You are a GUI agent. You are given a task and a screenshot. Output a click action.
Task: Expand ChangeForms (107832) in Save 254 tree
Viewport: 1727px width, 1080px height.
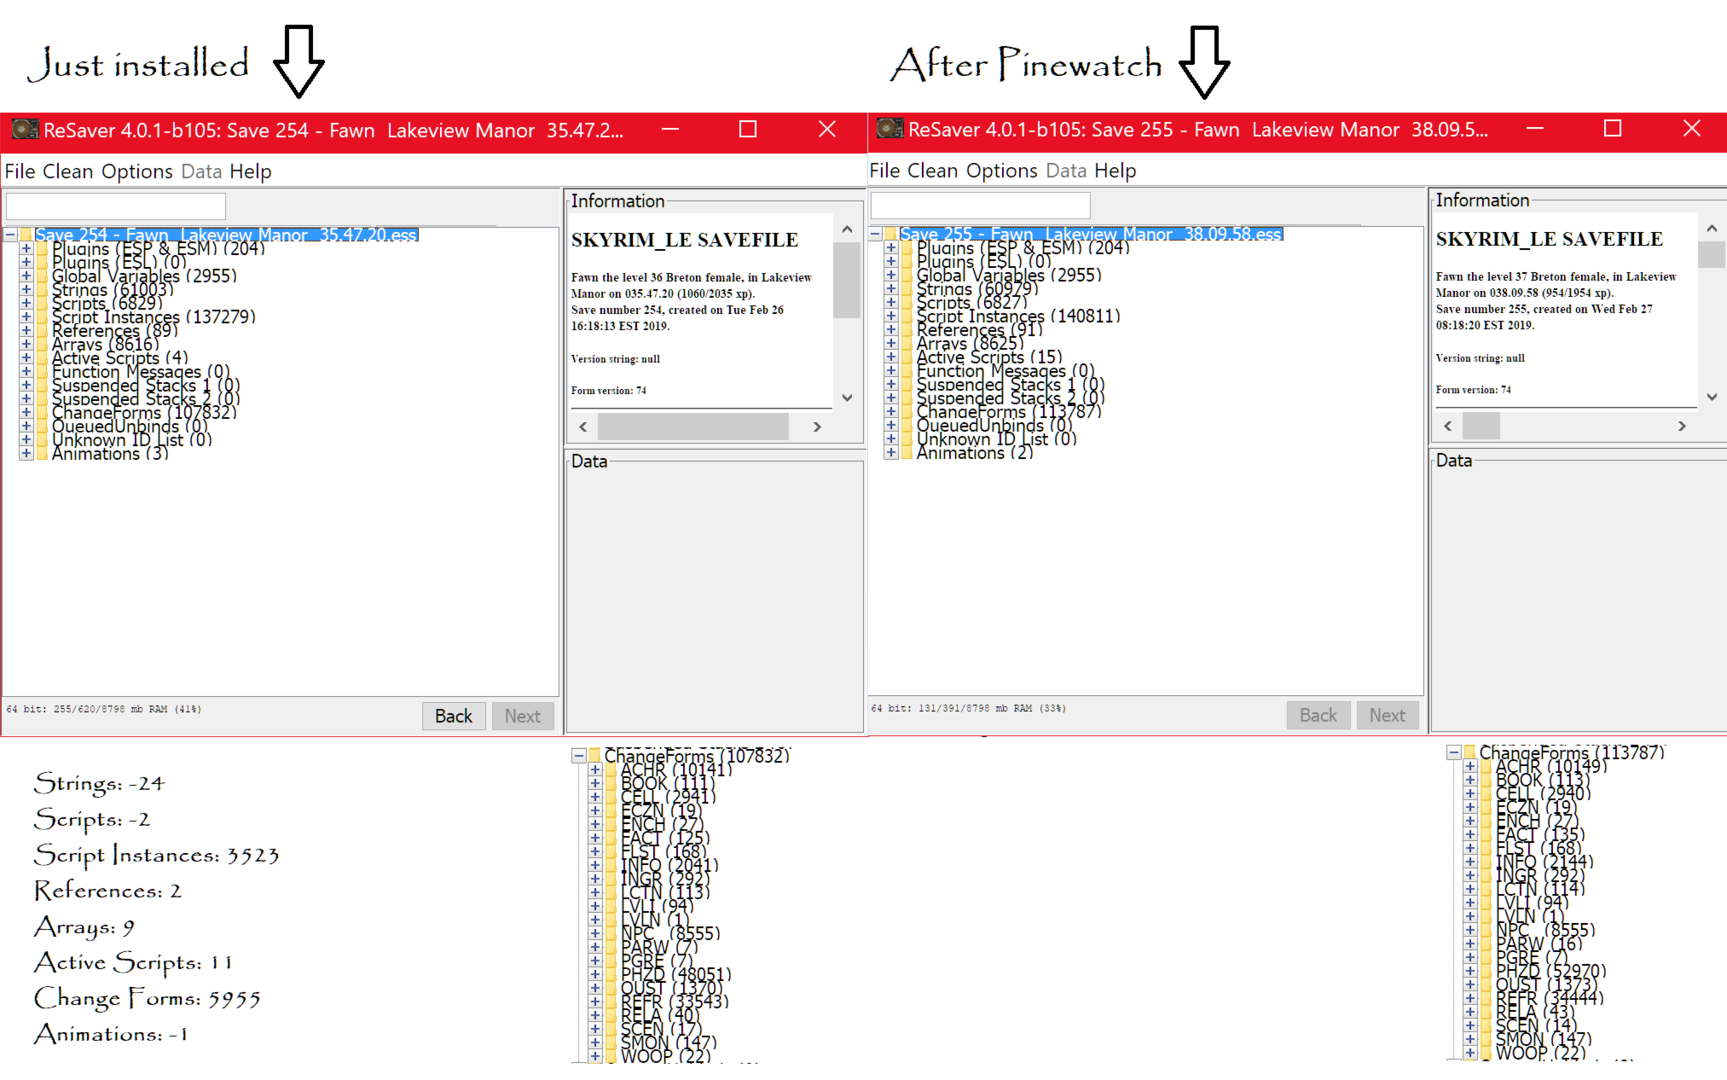coord(26,412)
